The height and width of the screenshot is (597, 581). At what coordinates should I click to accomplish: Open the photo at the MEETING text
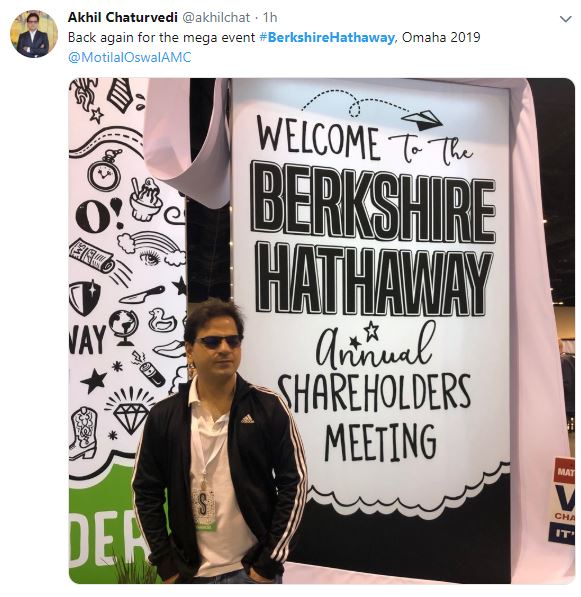coord(380,442)
